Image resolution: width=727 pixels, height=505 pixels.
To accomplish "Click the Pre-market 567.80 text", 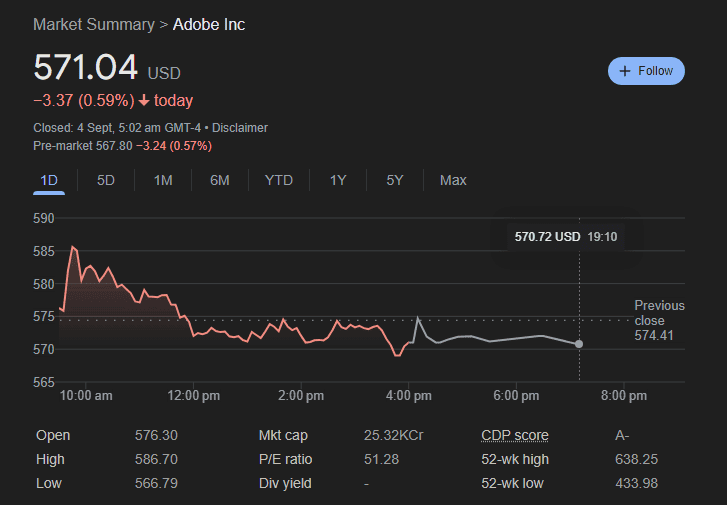I will 83,146.
